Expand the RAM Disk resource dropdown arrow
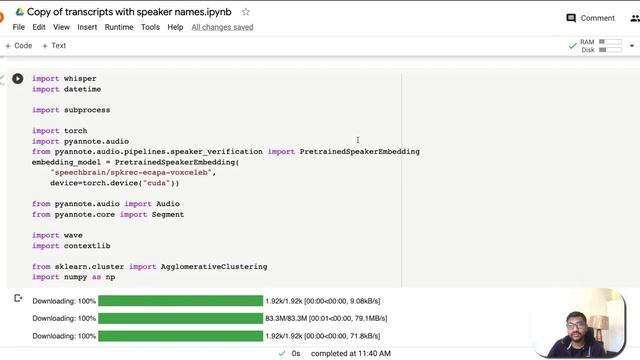Viewport: 640px width, 360px height. coord(632,46)
